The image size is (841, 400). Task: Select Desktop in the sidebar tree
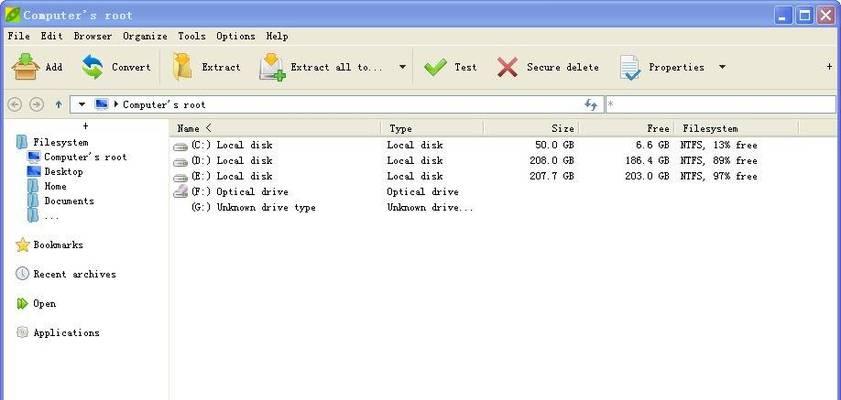[63, 172]
